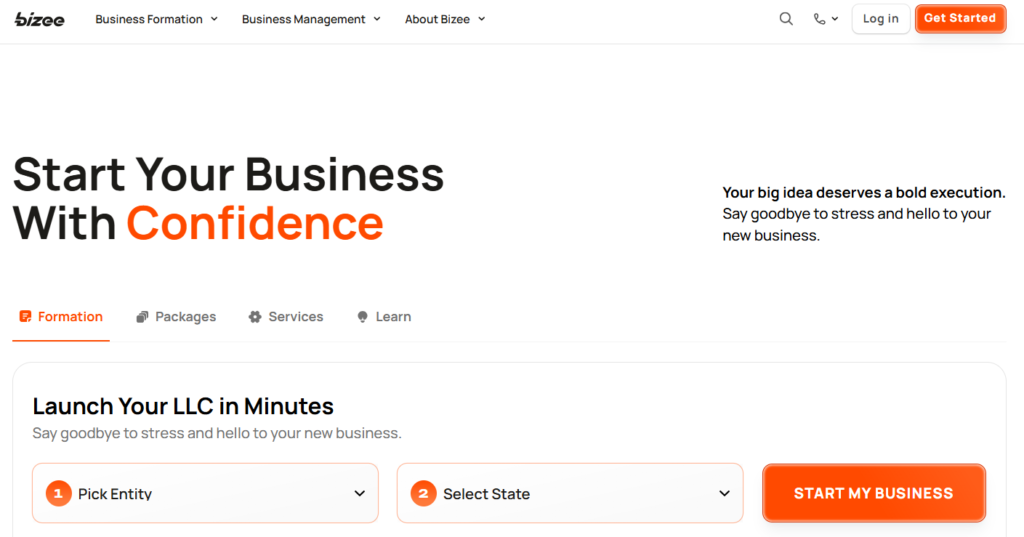Click the Services gear icon
Screen dimensions: 1024x537
[255, 317]
